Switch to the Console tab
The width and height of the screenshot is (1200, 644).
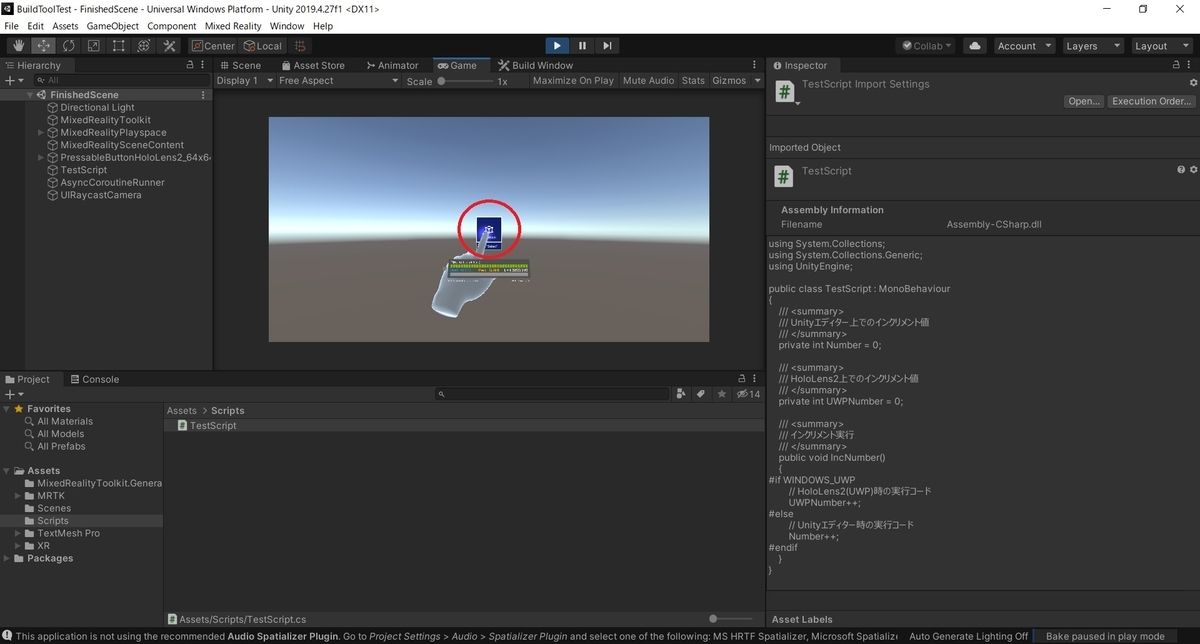click(93, 379)
